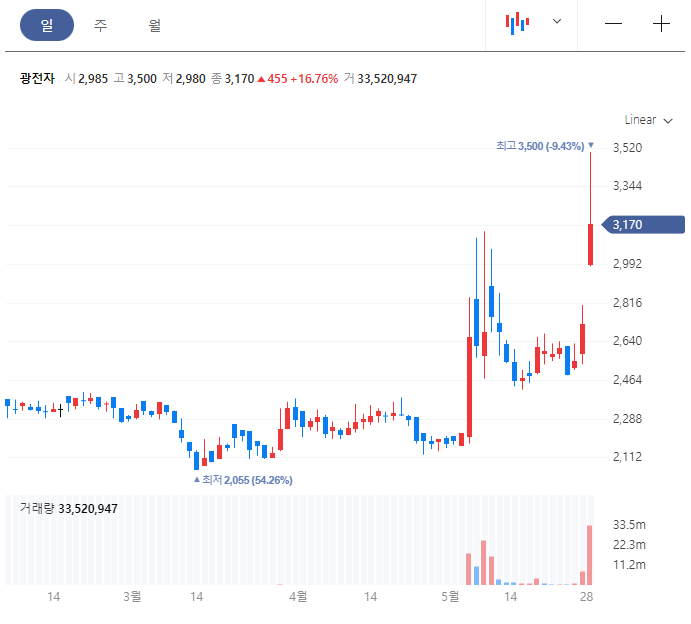Click the high price 3,500 in header
Image resolution: width=691 pixels, height=624 pixels.
point(142,79)
